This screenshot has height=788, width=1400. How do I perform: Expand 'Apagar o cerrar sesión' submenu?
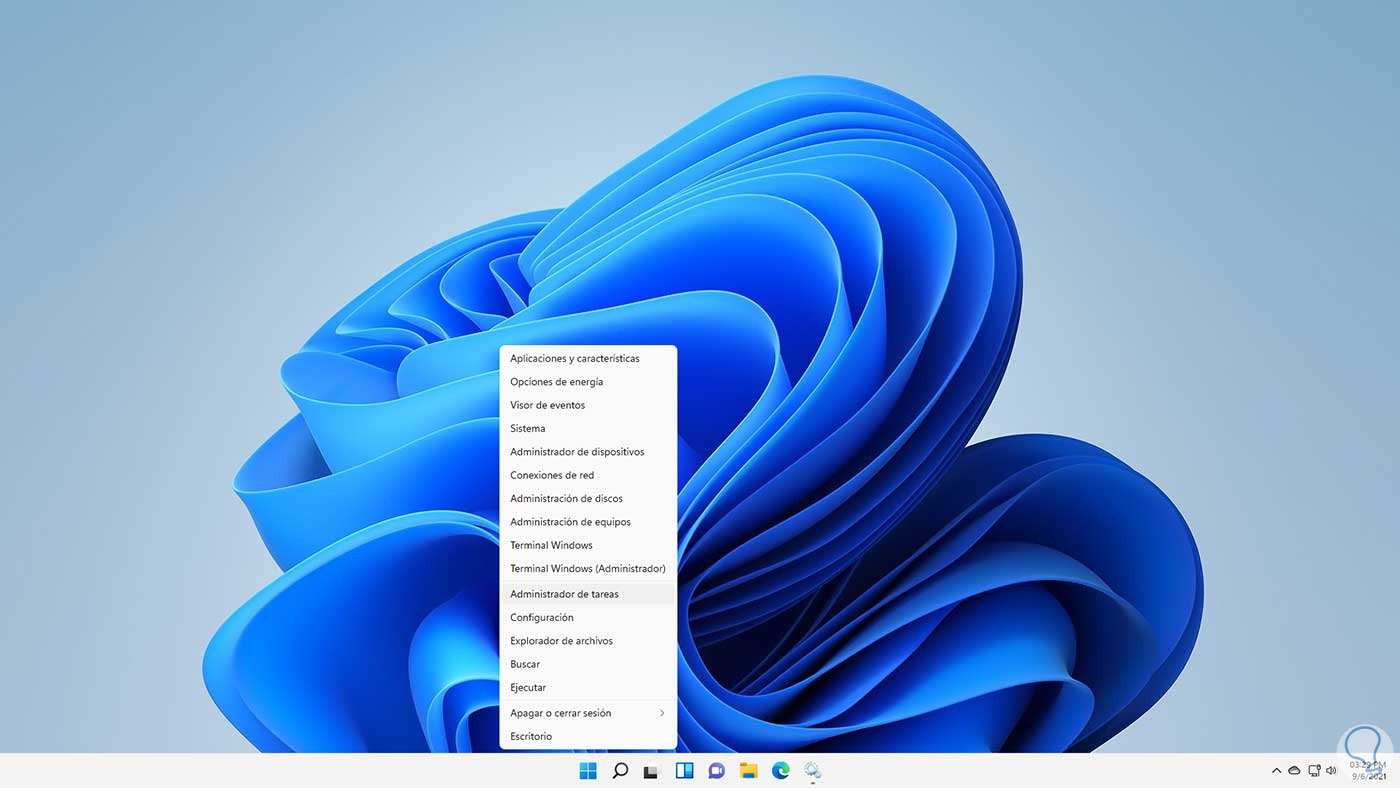pyautogui.click(x=587, y=713)
